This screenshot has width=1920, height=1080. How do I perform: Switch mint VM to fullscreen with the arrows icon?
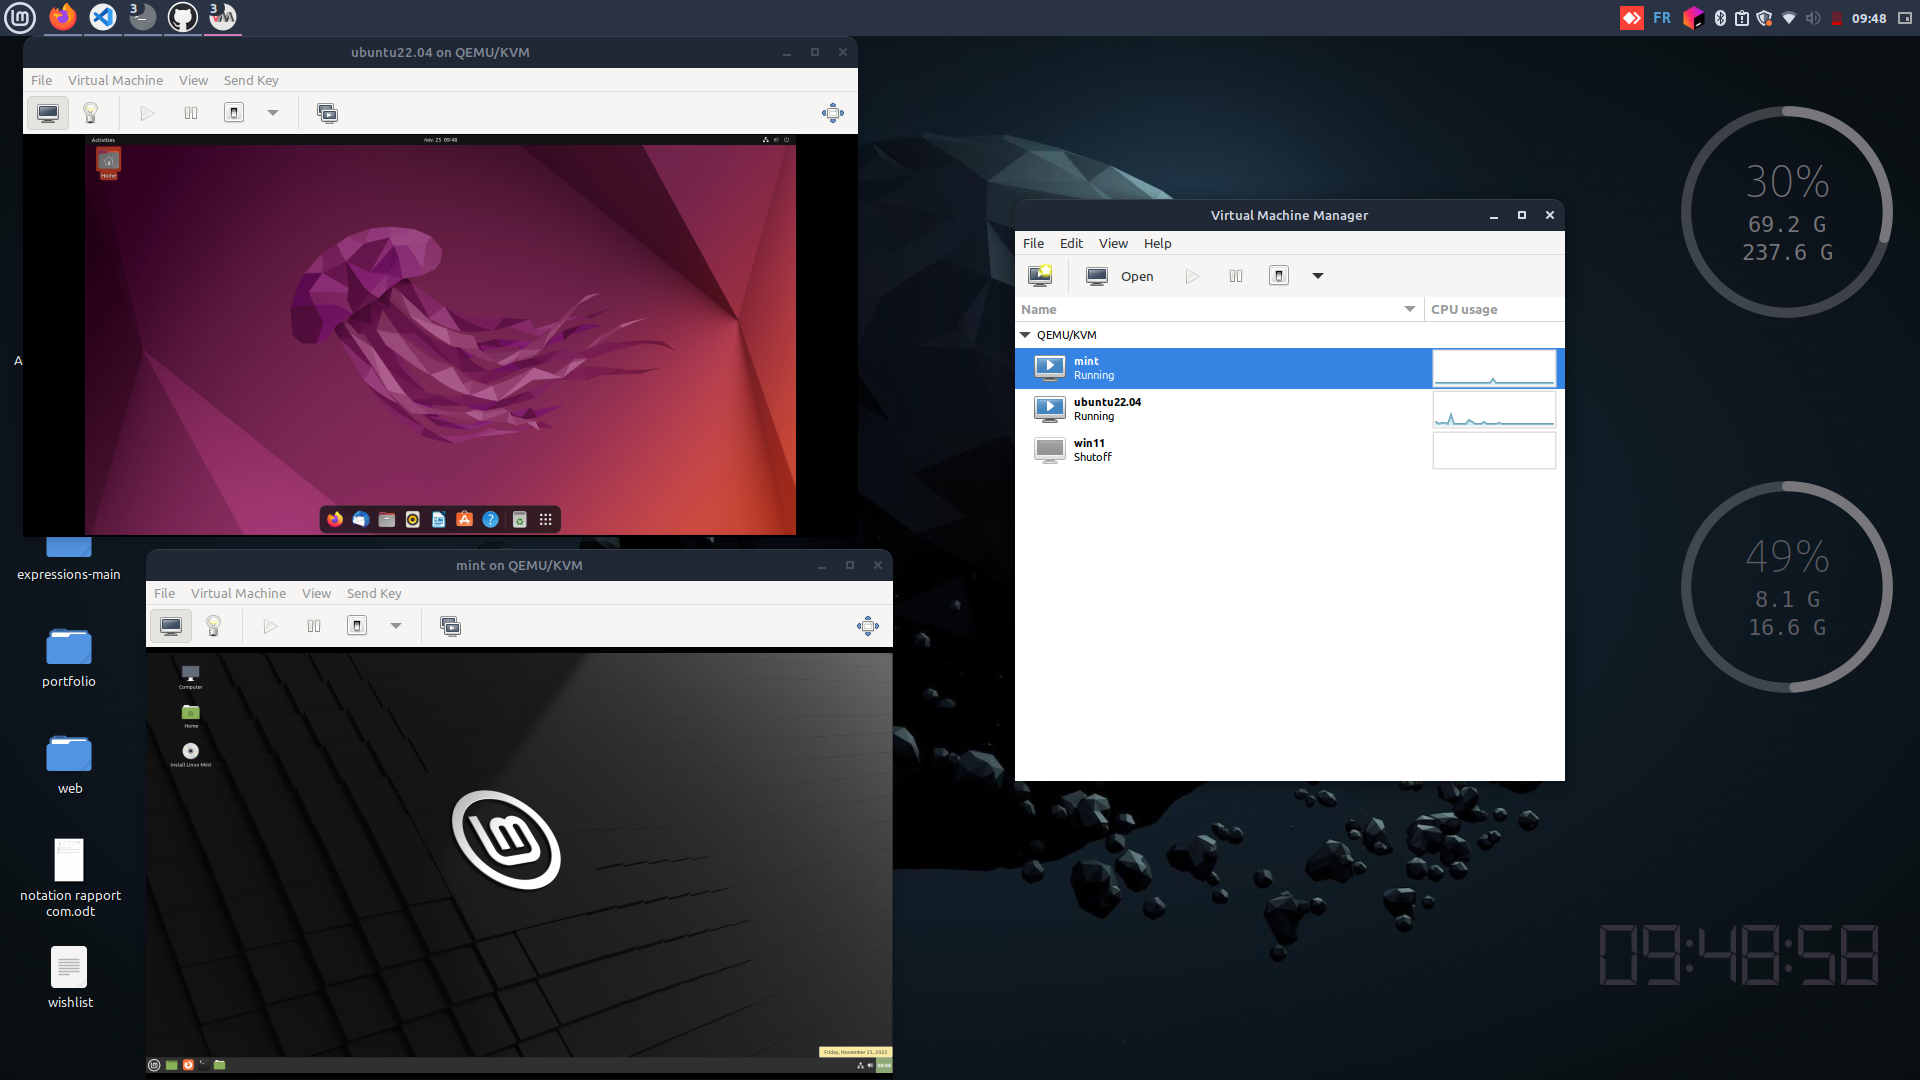pyautogui.click(x=868, y=626)
